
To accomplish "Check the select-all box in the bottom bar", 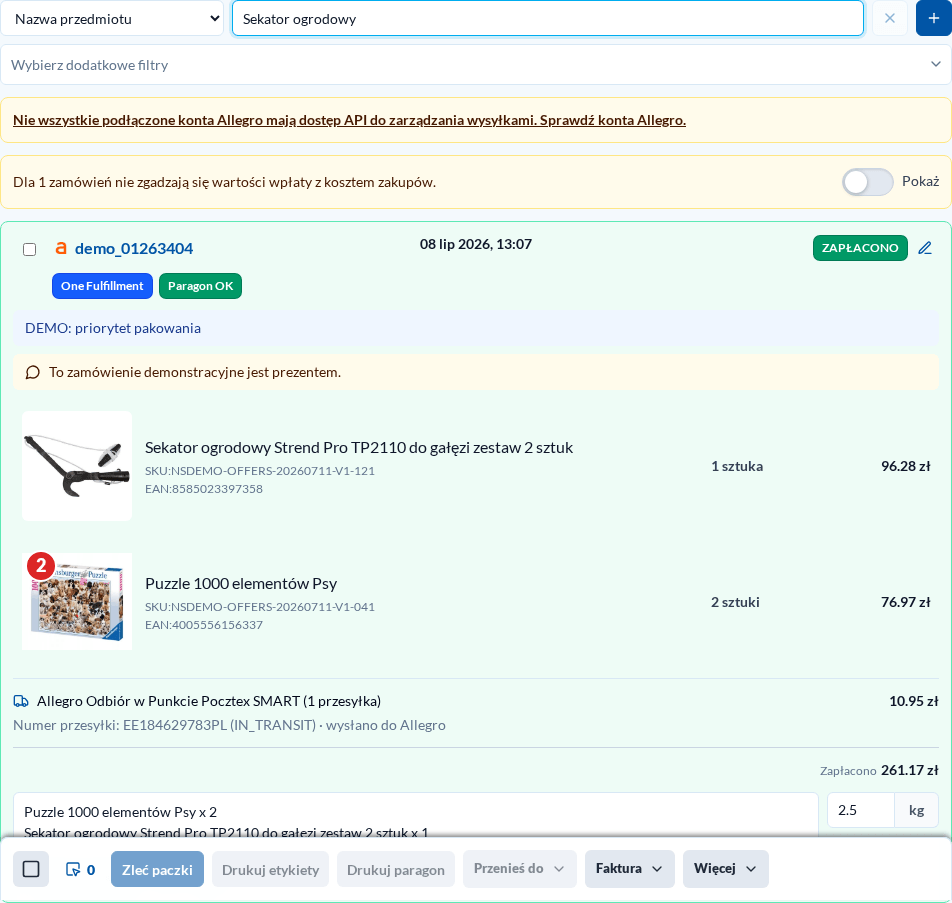I will pos(31,869).
